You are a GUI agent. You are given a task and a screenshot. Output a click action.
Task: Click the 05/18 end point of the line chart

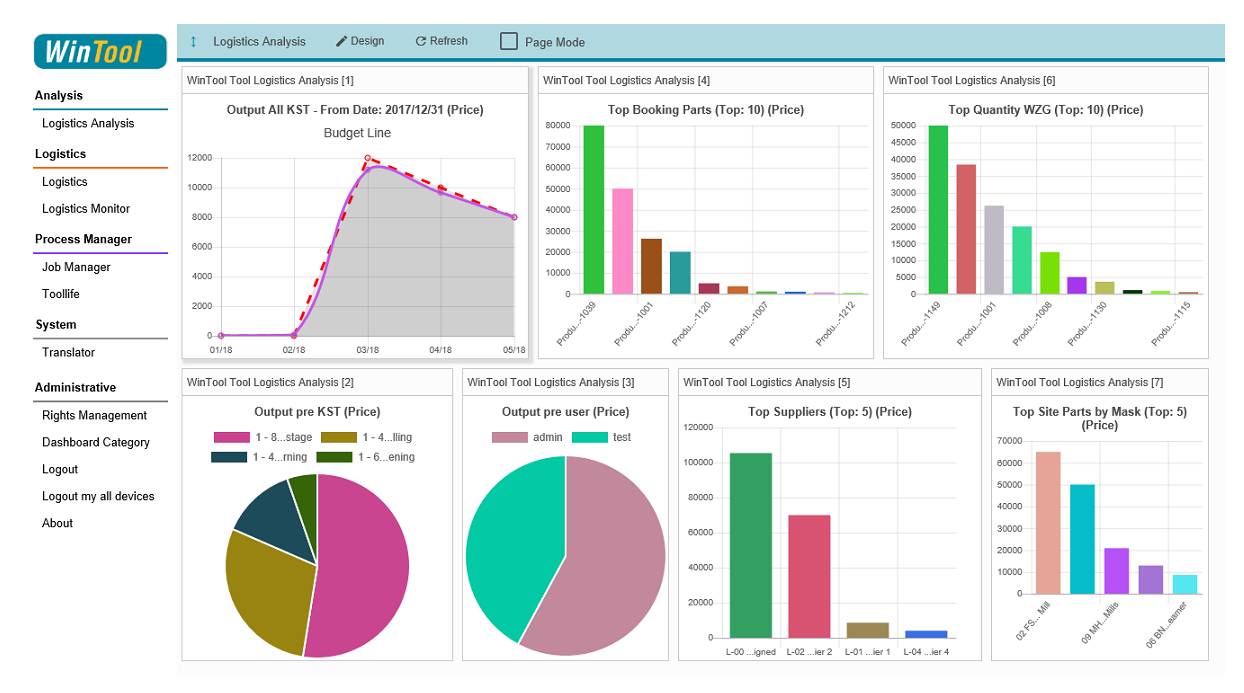[x=514, y=217]
